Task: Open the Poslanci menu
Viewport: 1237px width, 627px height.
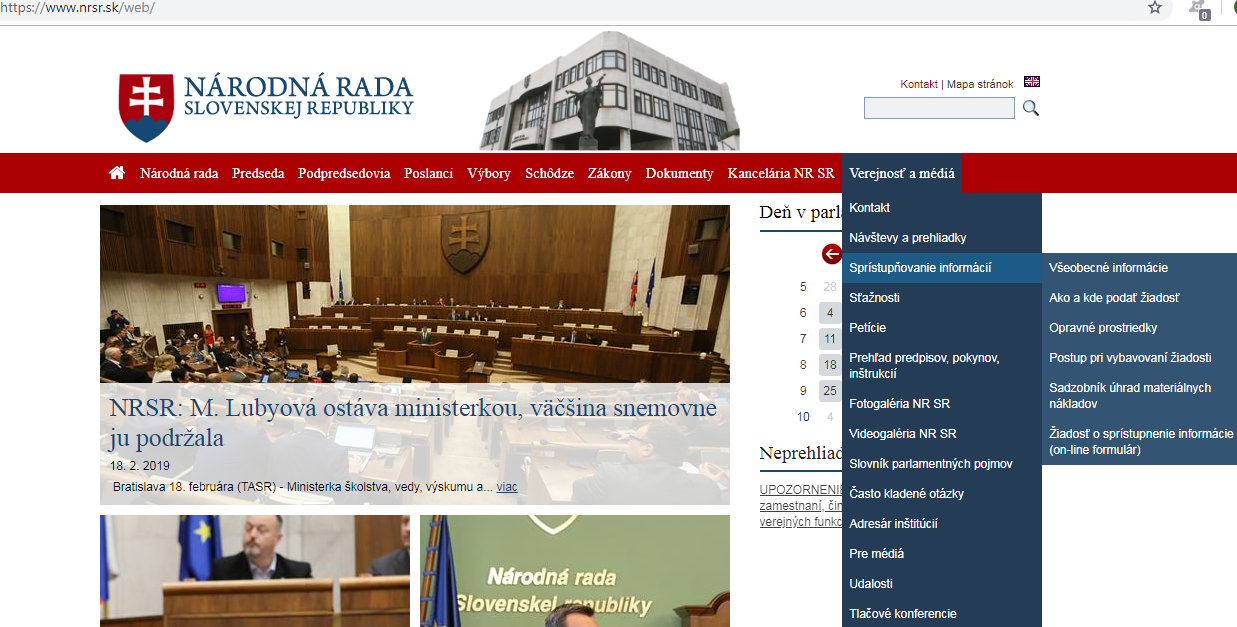Action: 429,173
